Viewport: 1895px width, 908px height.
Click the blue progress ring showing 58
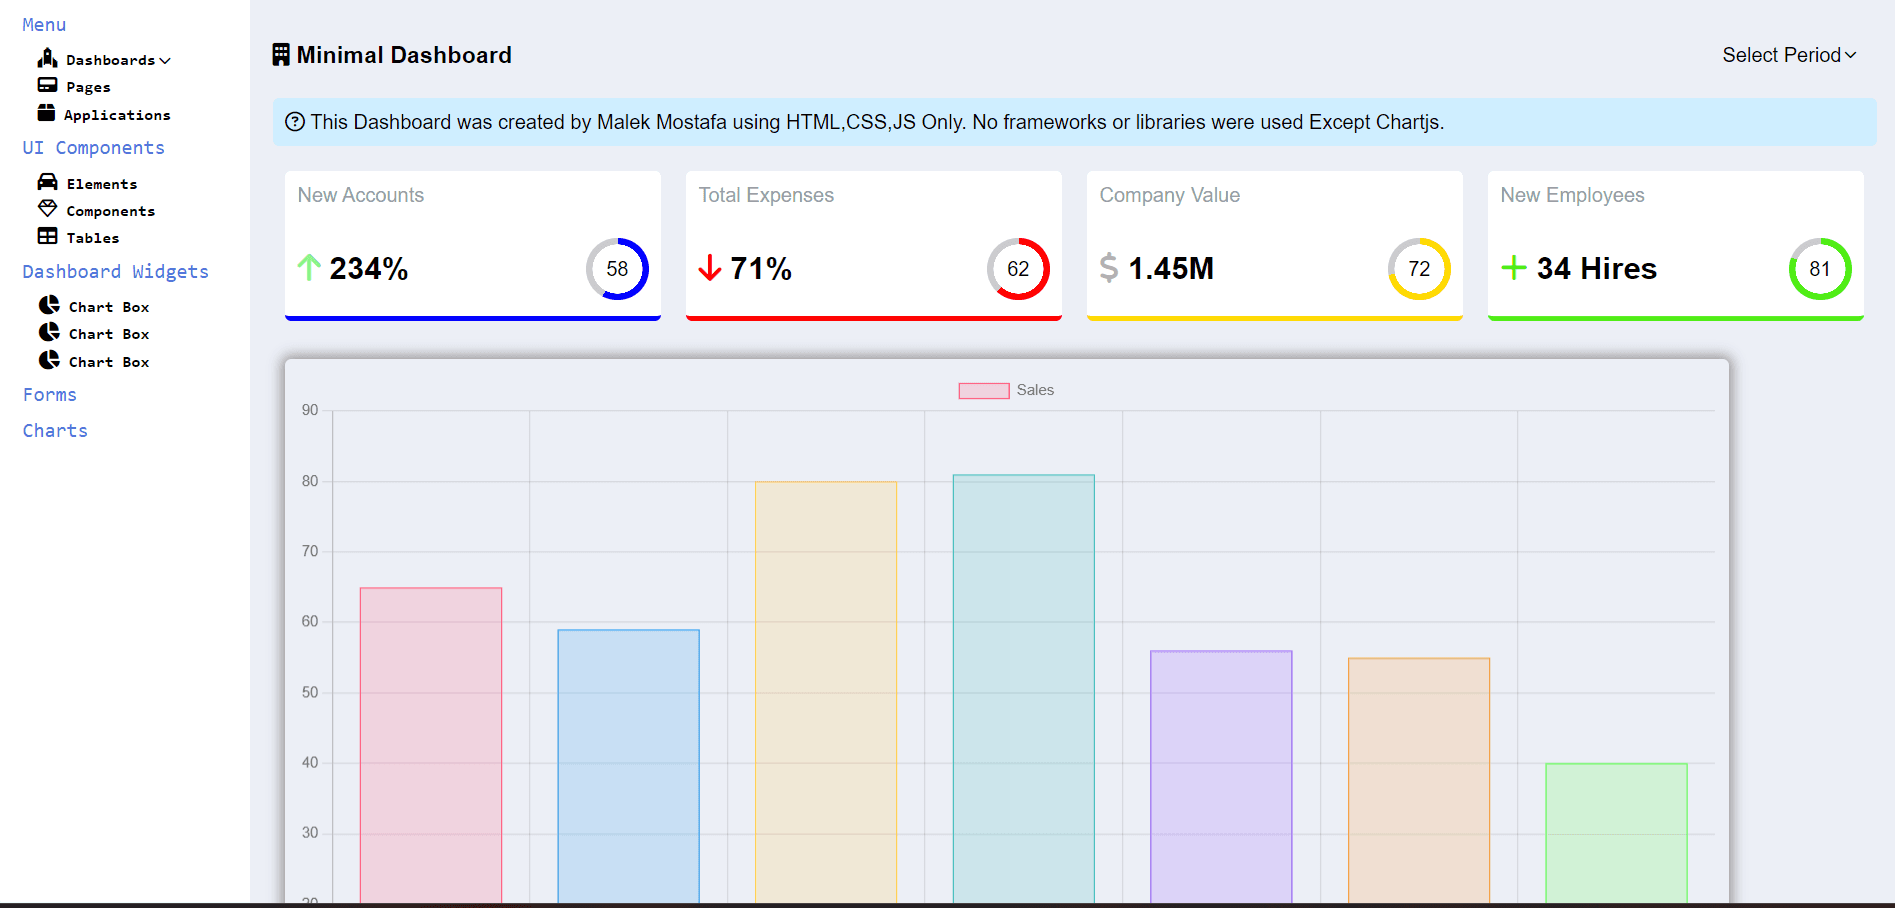617,269
